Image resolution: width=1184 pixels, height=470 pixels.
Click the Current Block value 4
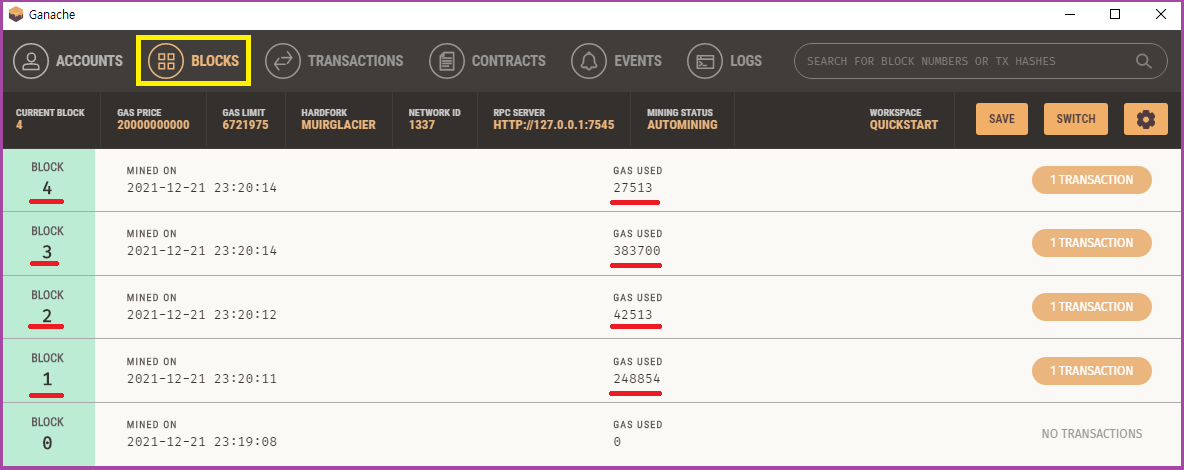tap(19, 125)
